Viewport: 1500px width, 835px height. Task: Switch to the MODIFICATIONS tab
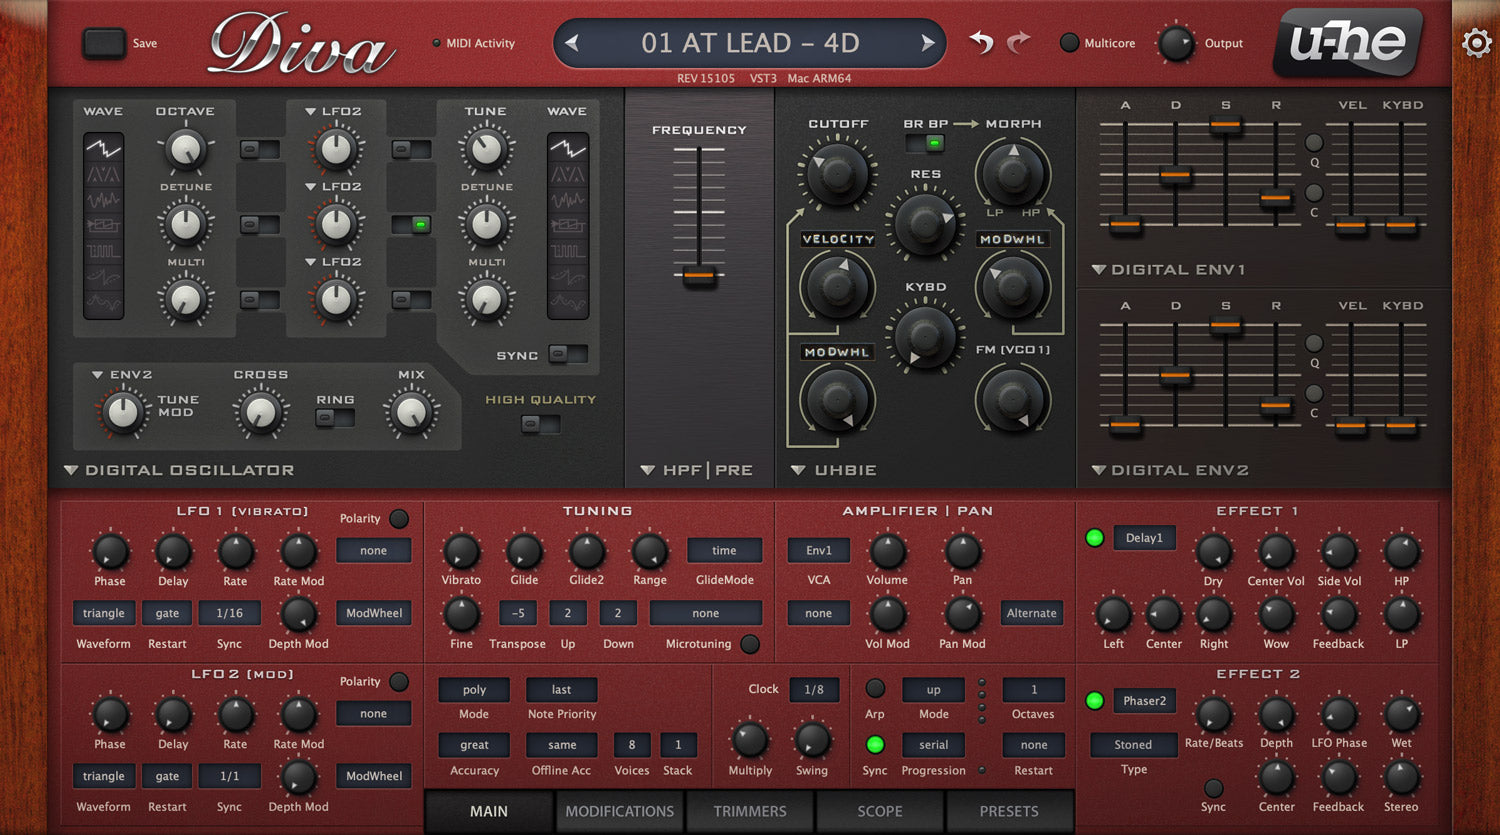pos(619,811)
